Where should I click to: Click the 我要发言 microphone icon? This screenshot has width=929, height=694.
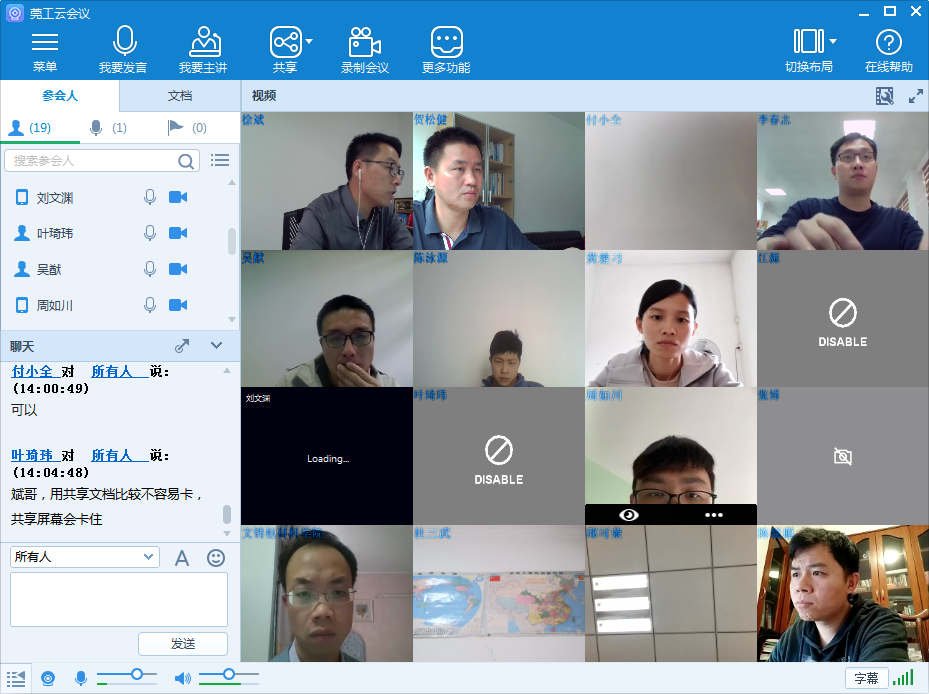[x=123, y=42]
